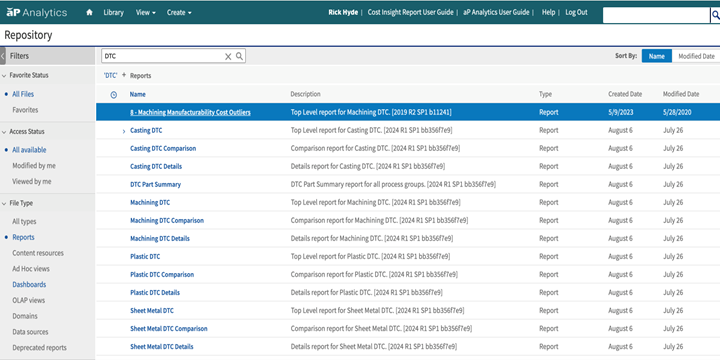Viewport: 720px width, 360px height.
Task: Select All available access filter
Action: click(x=29, y=150)
